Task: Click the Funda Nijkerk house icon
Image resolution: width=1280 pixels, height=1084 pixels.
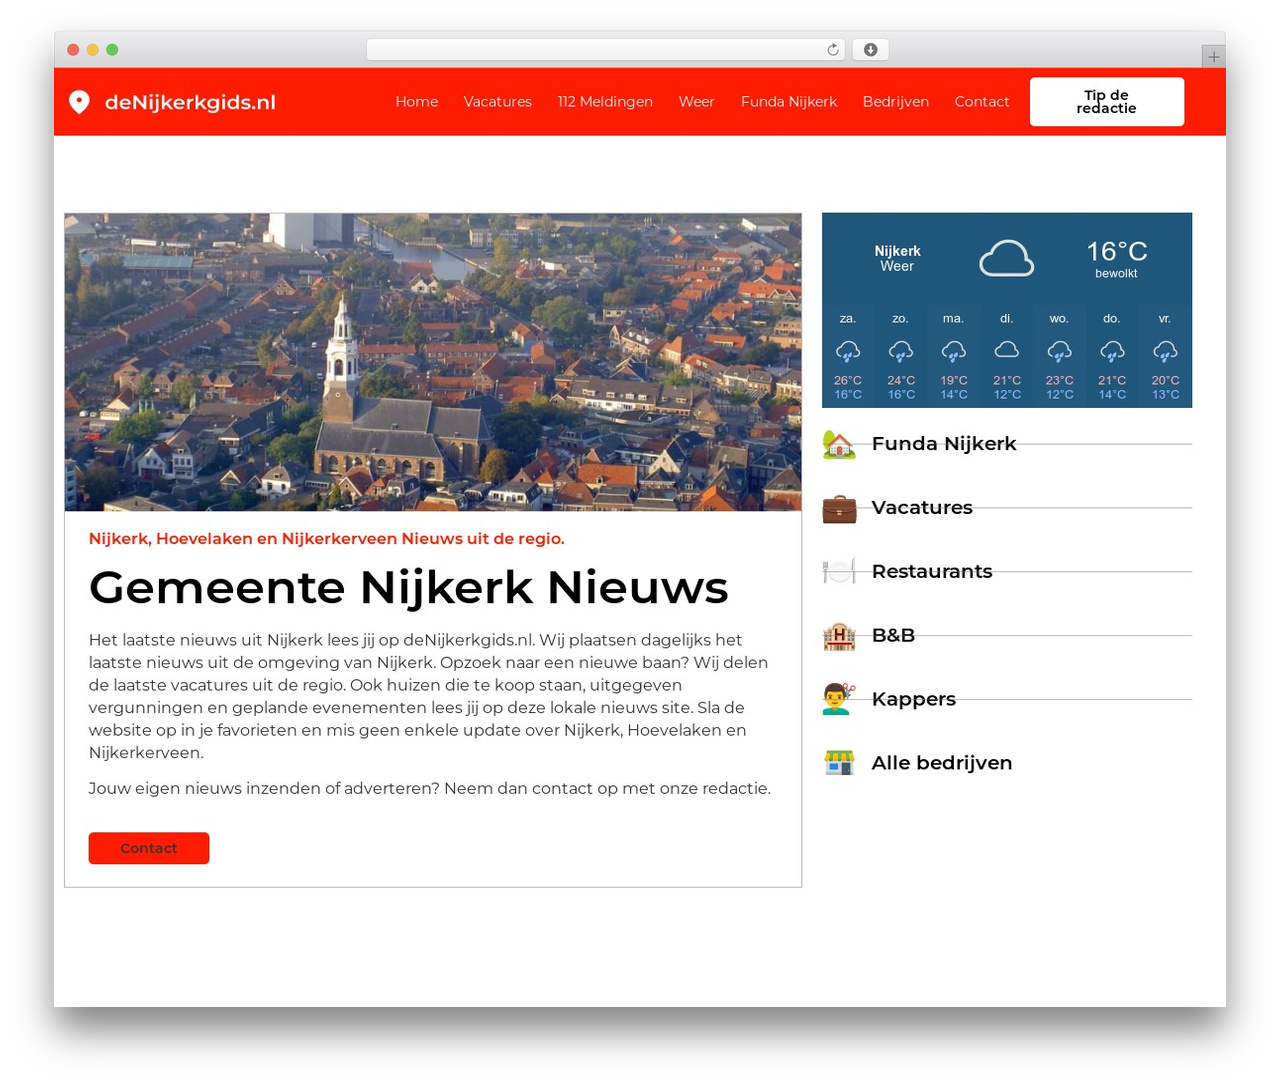Action: pyautogui.click(x=839, y=444)
